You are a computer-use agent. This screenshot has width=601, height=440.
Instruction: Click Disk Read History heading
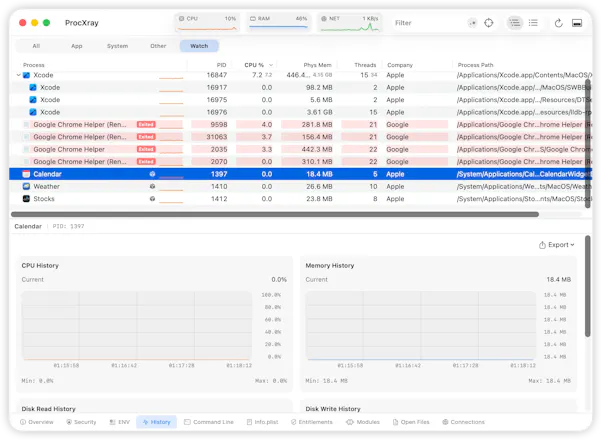pyautogui.click(x=49, y=409)
